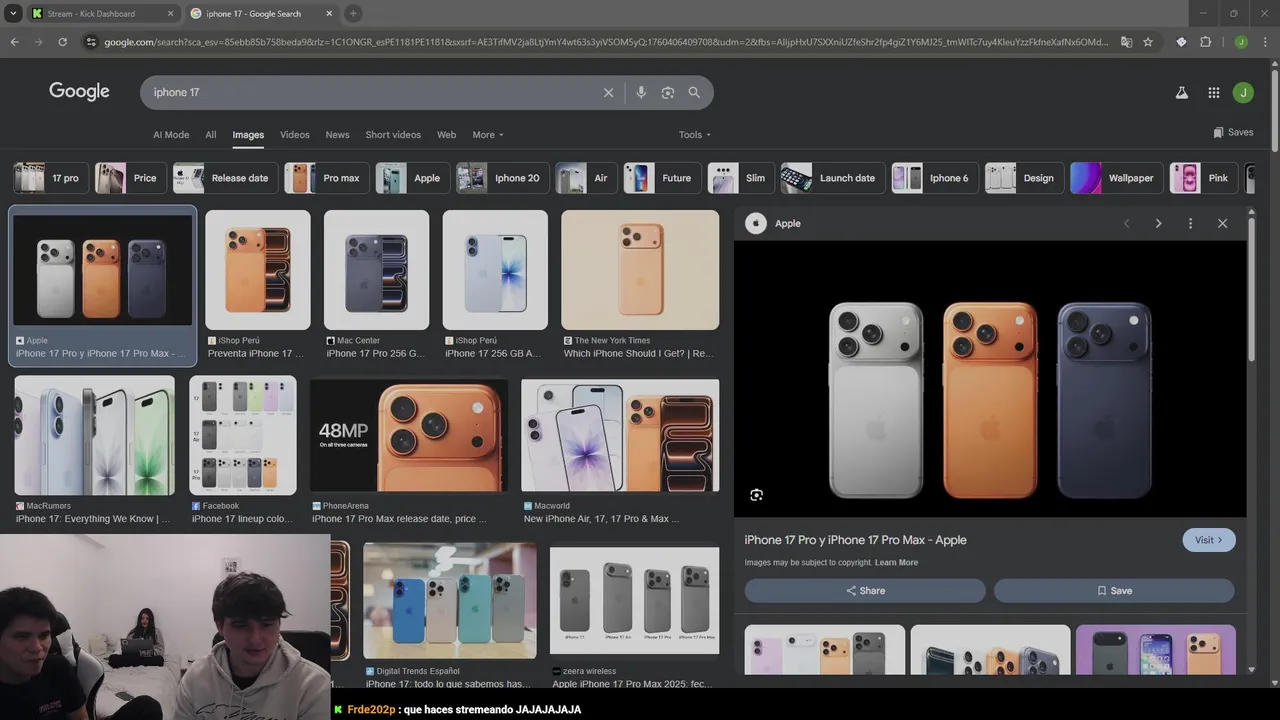Image resolution: width=1280 pixels, height=720 pixels.
Task: Filter by Price chip
Action: 131,178
